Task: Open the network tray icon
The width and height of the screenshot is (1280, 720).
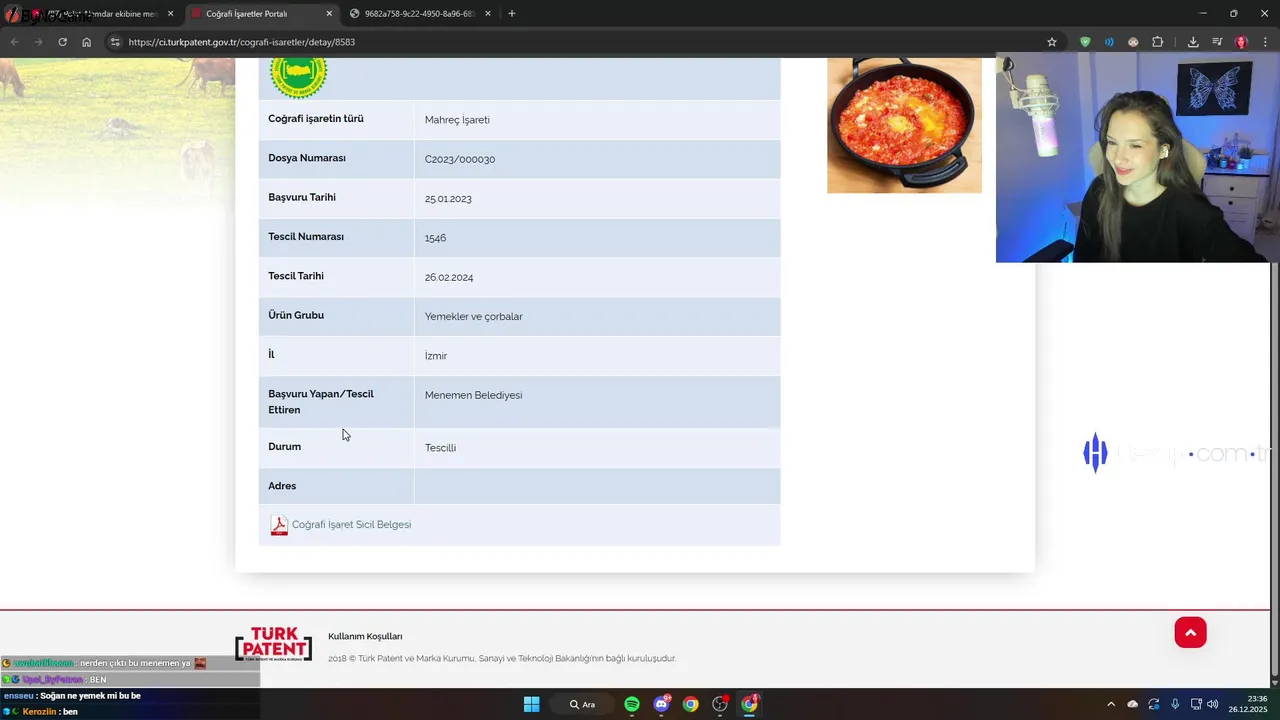Action: pyautogui.click(x=1196, y=704)
